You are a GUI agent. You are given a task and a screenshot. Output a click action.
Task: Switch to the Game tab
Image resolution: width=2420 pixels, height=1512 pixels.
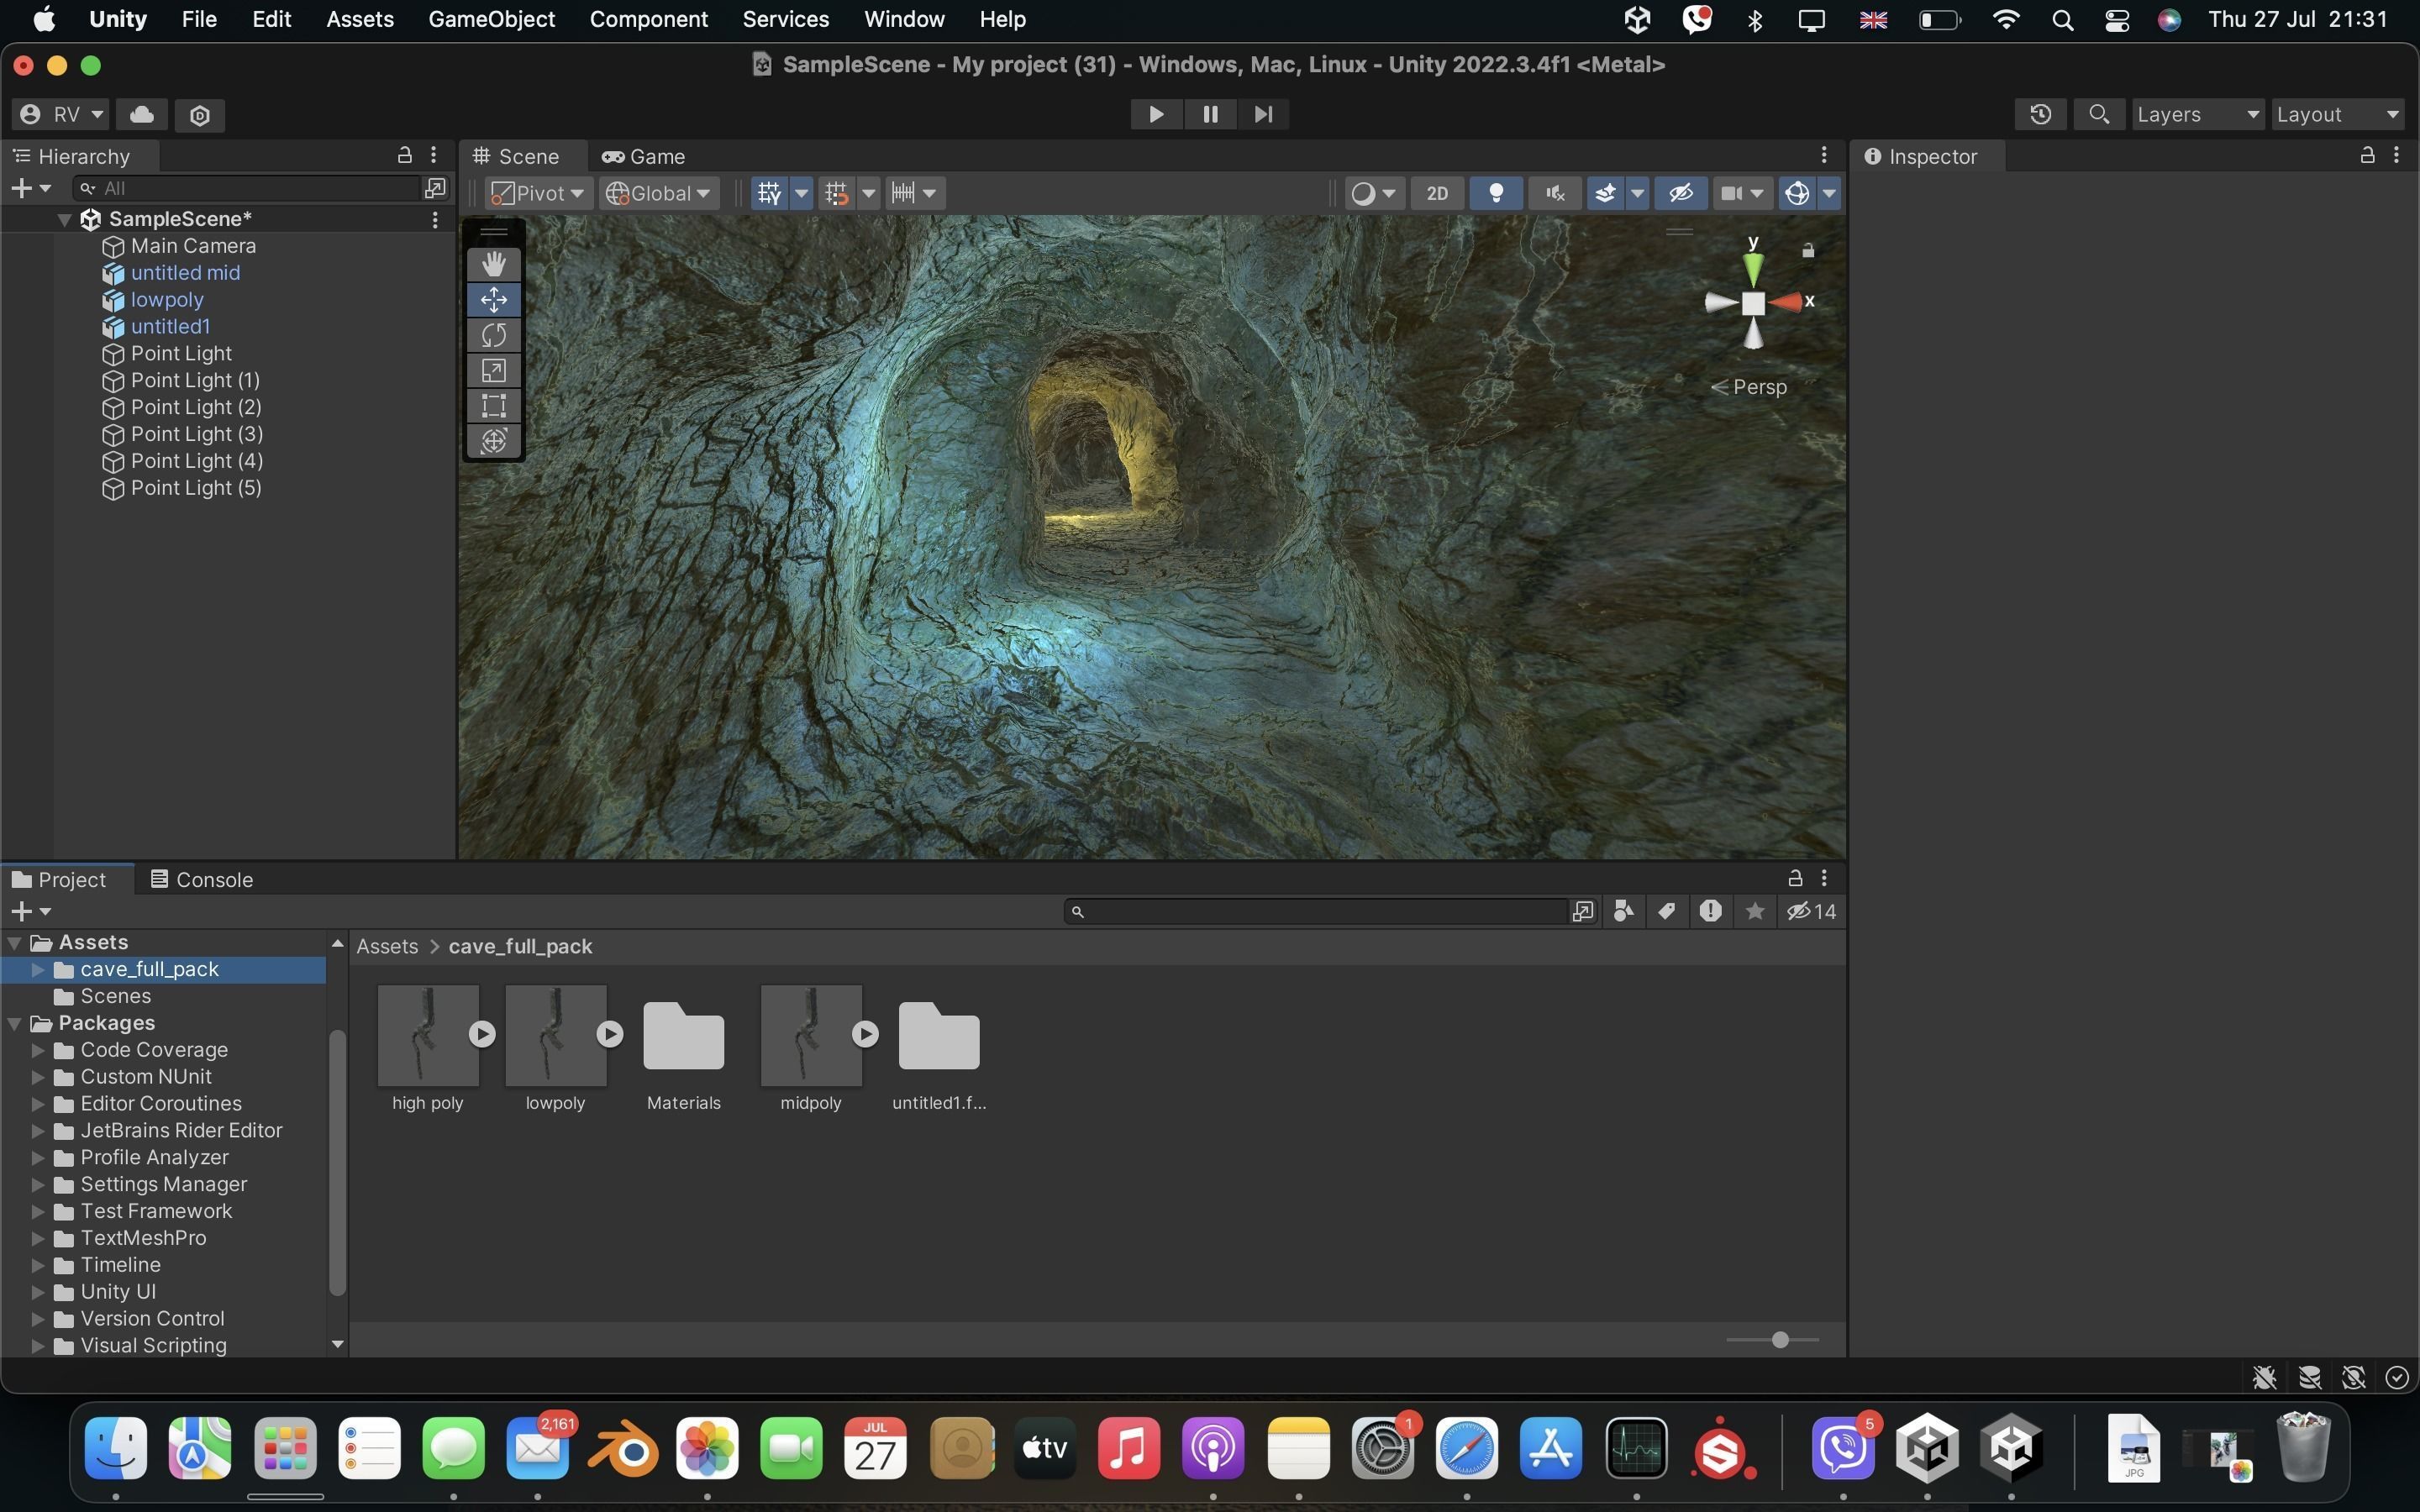pyautogui.click(x=643, y=156)
